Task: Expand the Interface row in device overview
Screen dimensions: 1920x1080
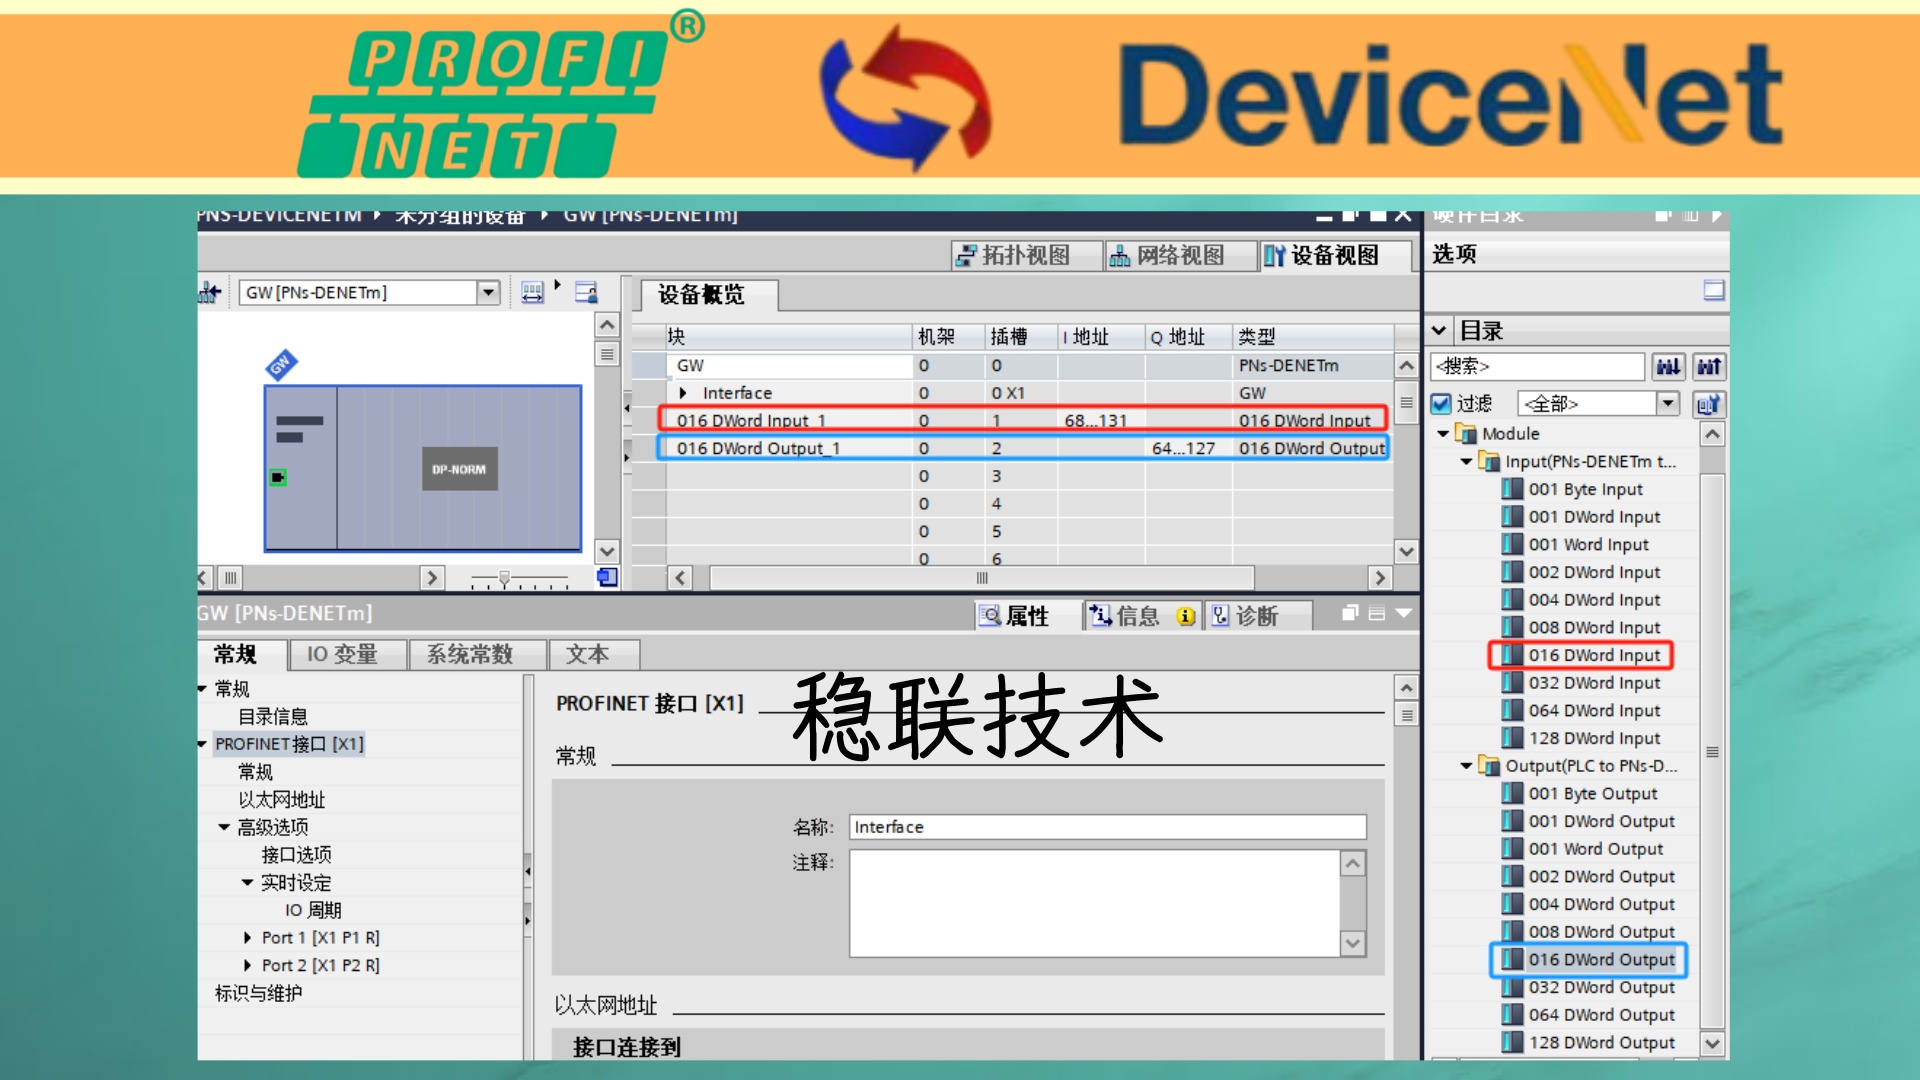Action: [683, 393]
